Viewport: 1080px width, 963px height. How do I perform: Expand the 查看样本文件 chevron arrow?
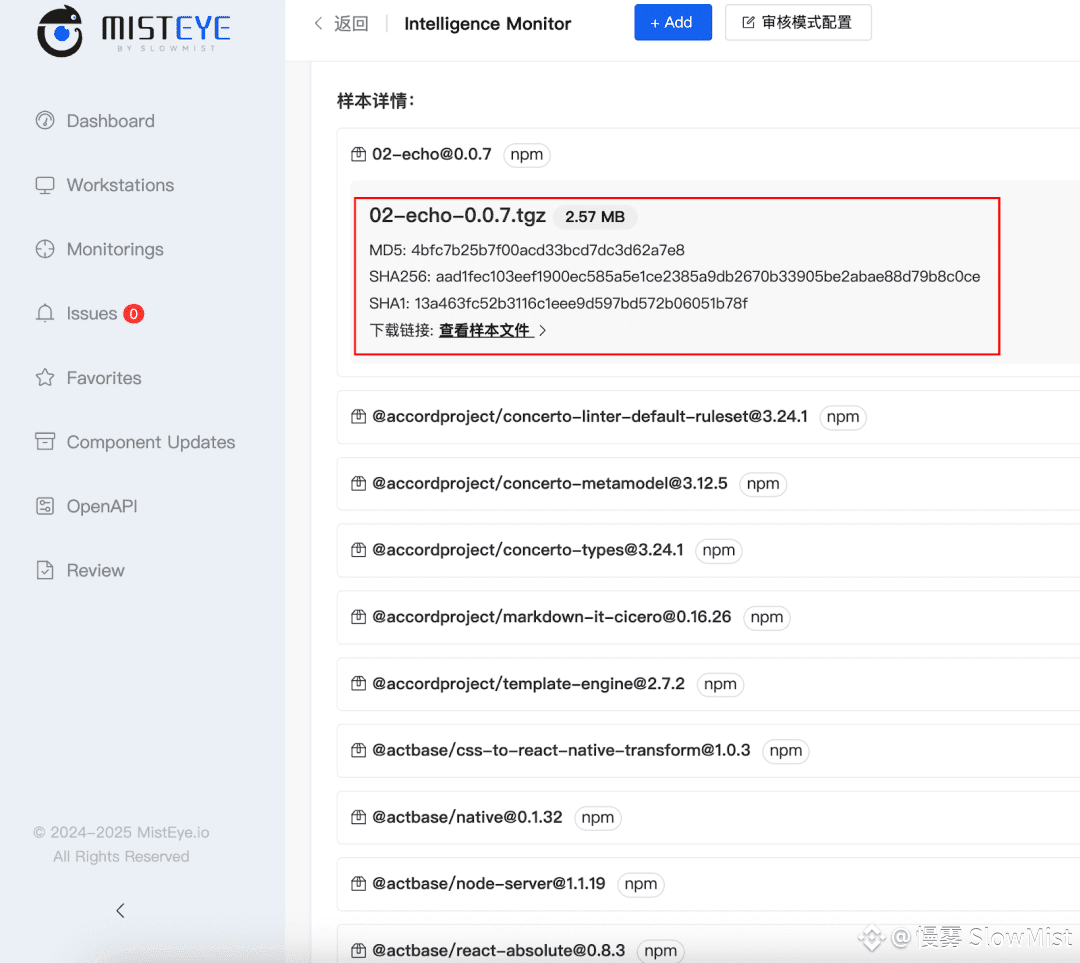click(x=543, y=330)
